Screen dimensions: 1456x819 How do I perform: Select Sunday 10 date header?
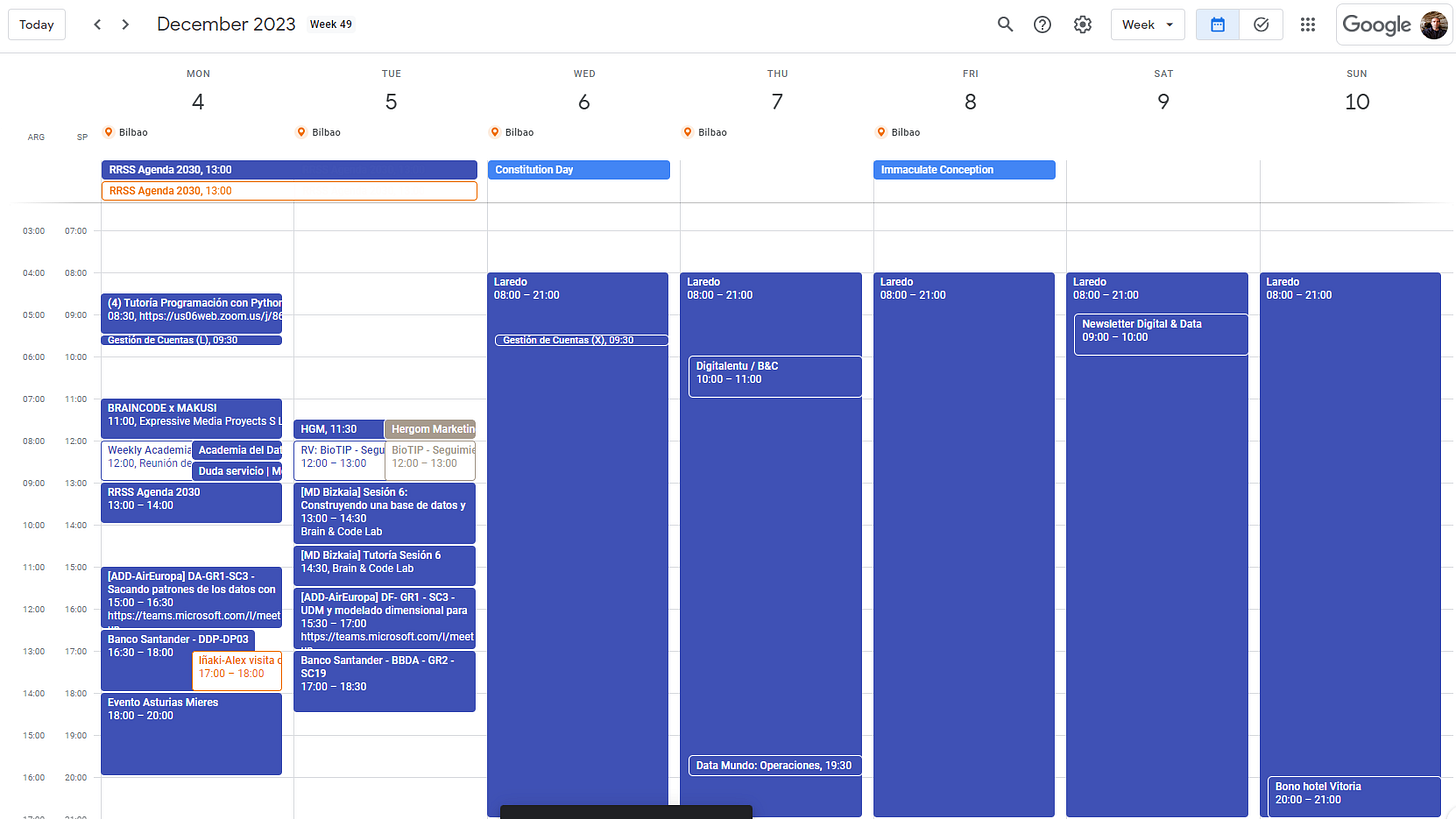tap(1356, 101)
